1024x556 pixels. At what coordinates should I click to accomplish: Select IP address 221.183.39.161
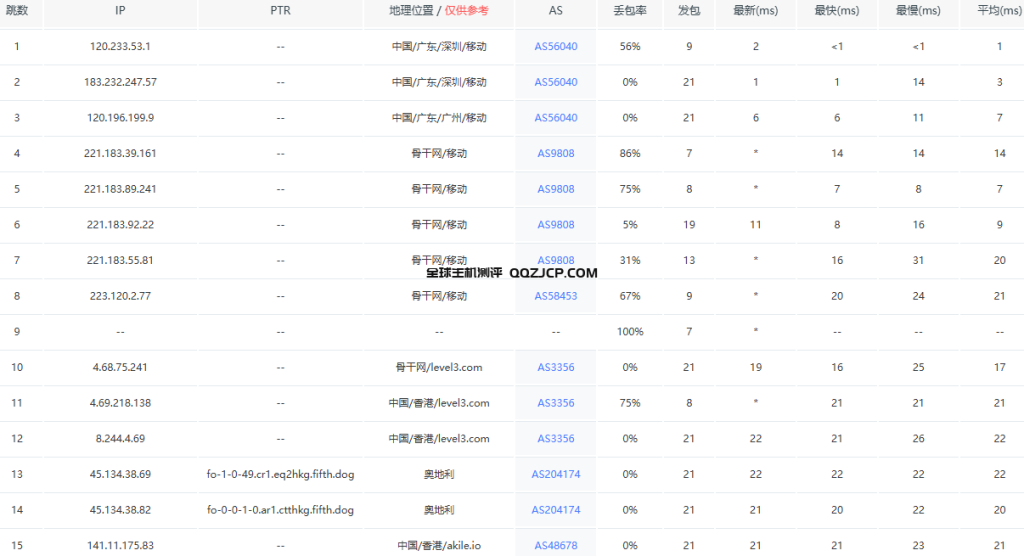pyautogui.click(x=120, y=154)
